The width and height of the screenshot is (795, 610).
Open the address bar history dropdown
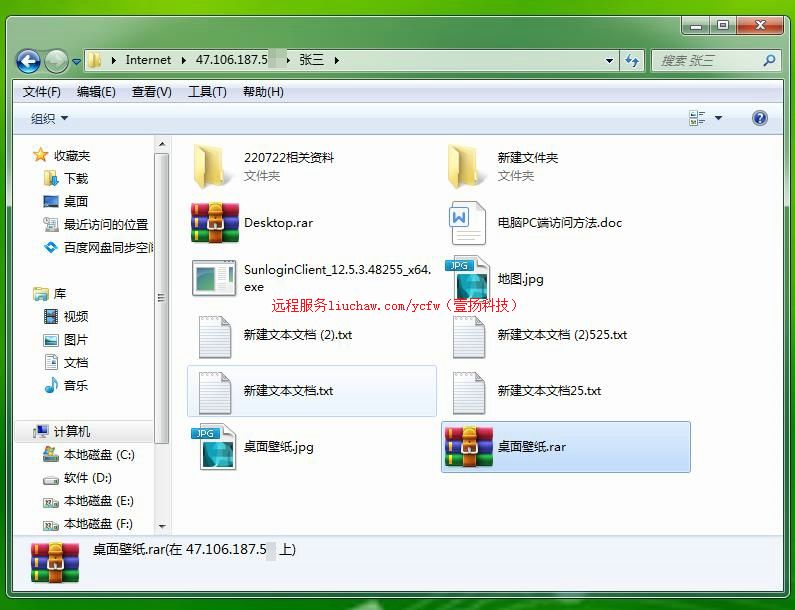click(x=609, y=61)
